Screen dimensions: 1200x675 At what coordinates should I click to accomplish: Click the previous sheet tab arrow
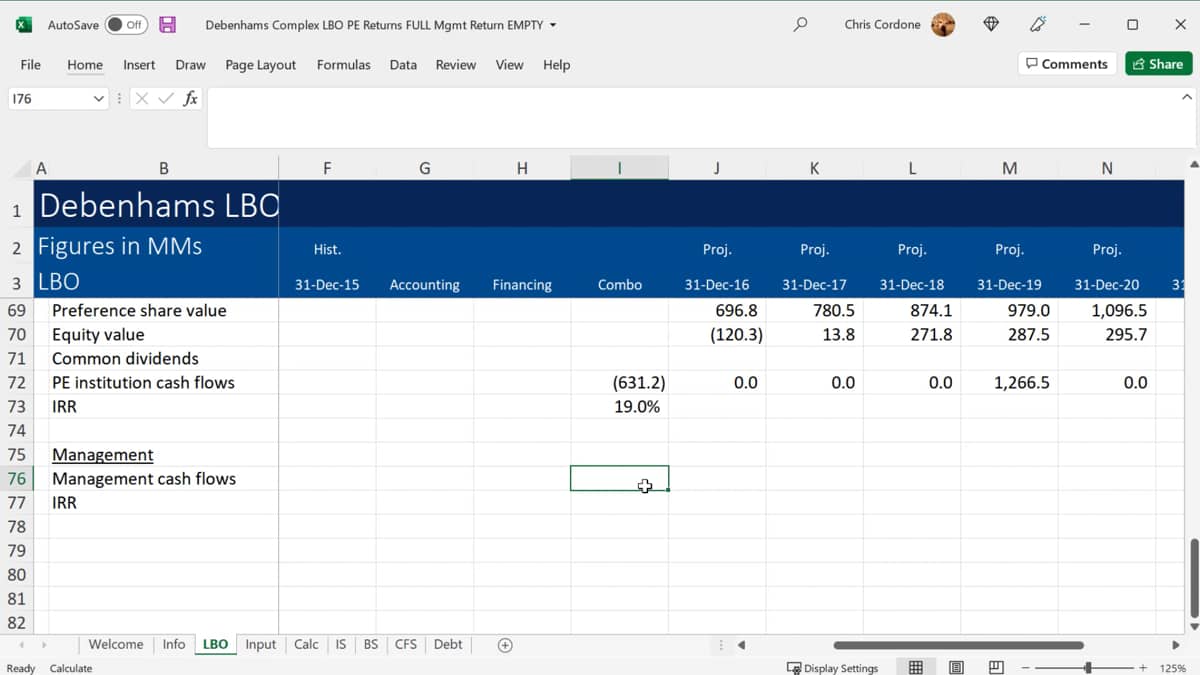21,645
